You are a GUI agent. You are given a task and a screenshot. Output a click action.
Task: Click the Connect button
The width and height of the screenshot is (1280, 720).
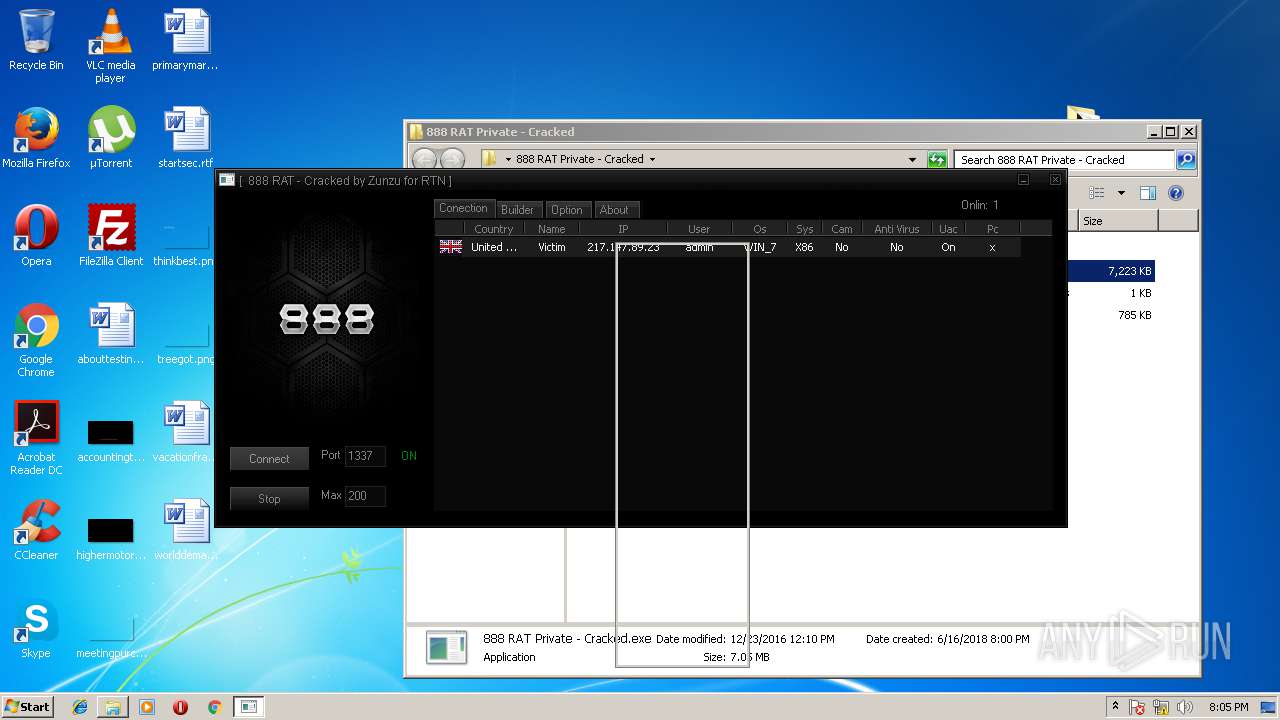pos(269,459)
